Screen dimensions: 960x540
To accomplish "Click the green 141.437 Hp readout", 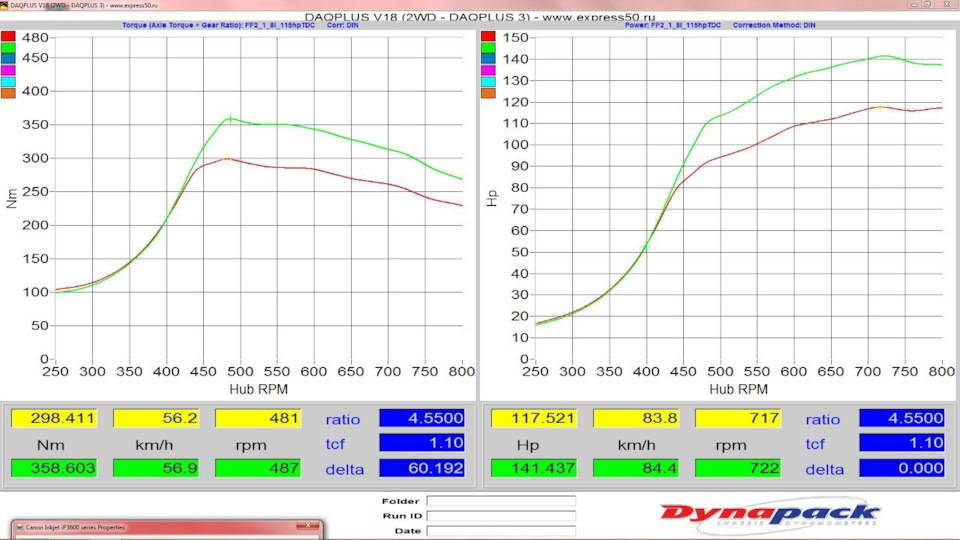I will (534, 468).
